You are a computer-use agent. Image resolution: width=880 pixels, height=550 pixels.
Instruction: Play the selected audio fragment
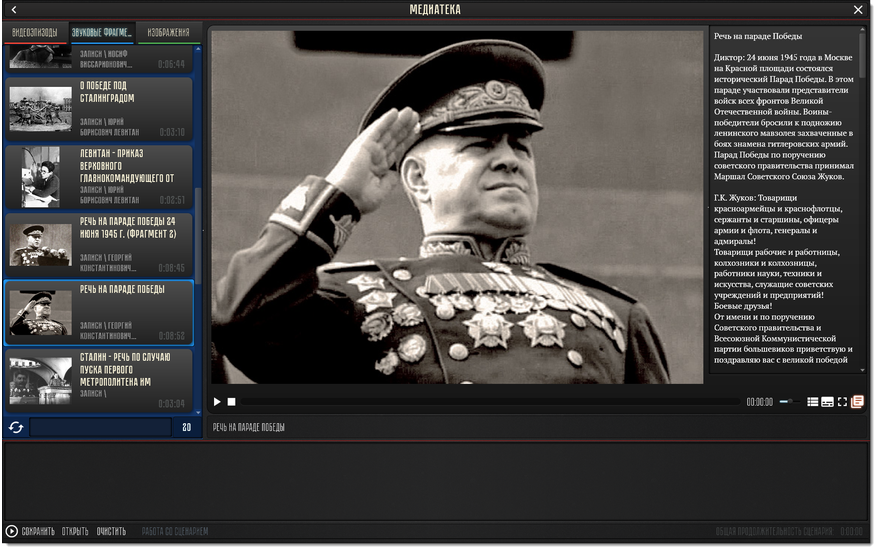tap(217, 402)
